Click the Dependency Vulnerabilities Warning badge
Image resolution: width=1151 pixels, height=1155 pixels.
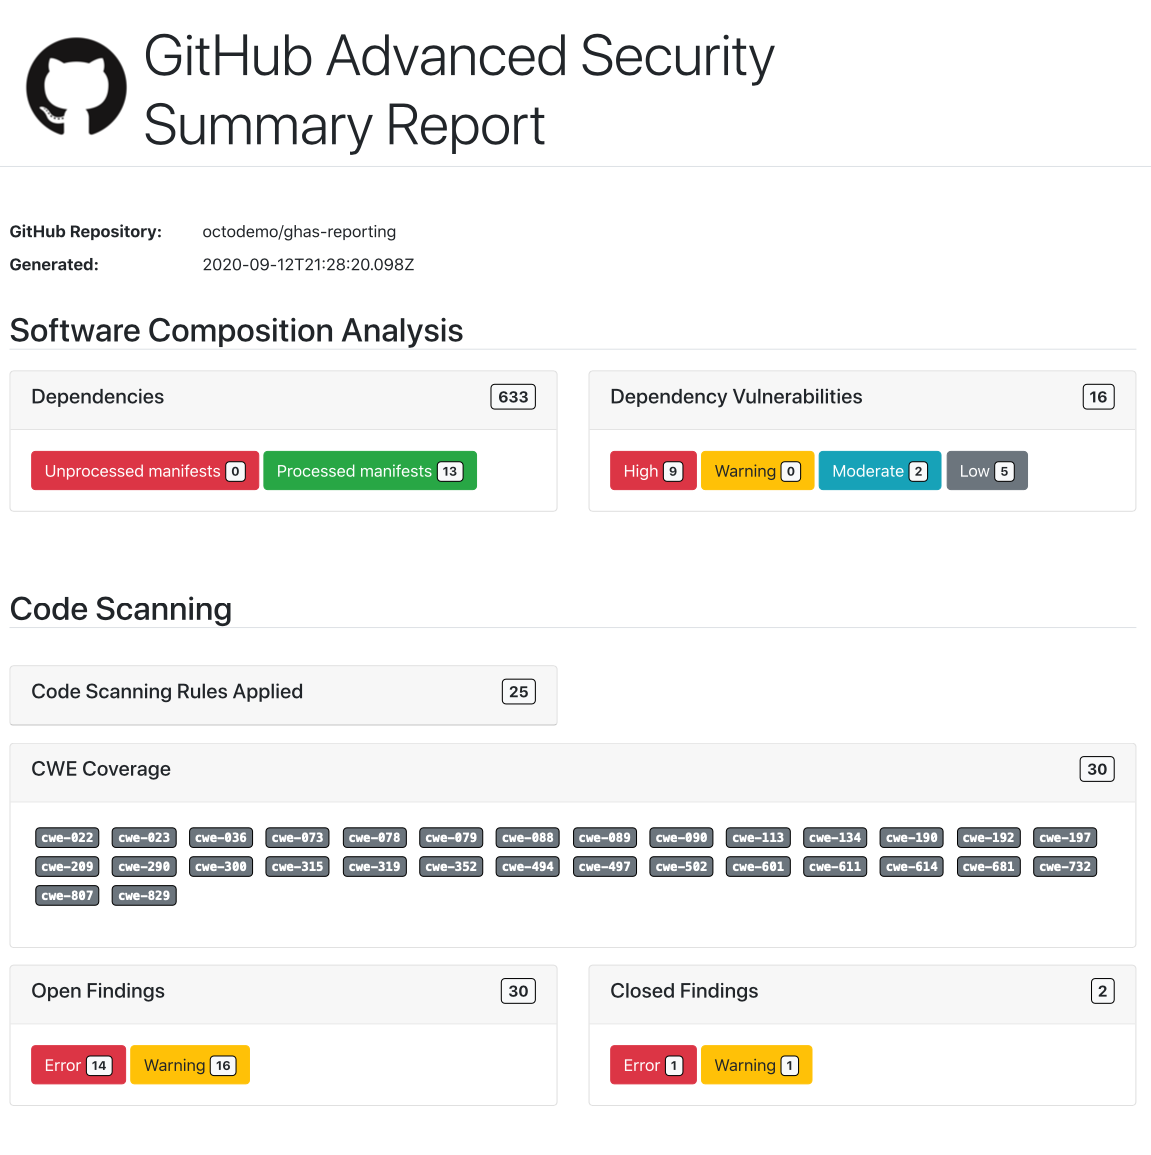tap(757, 471)
